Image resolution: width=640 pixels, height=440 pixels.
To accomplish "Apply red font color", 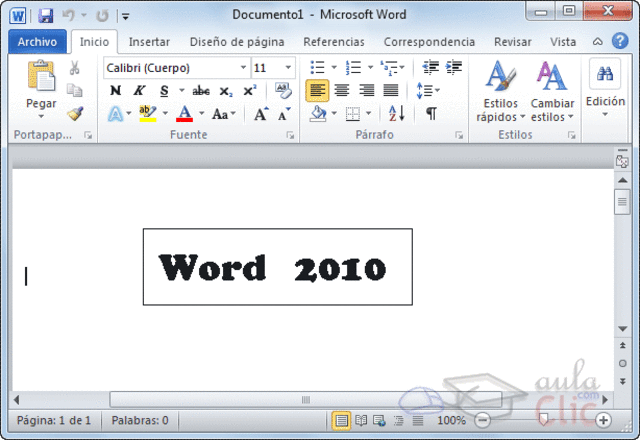I will pos(184,114).
